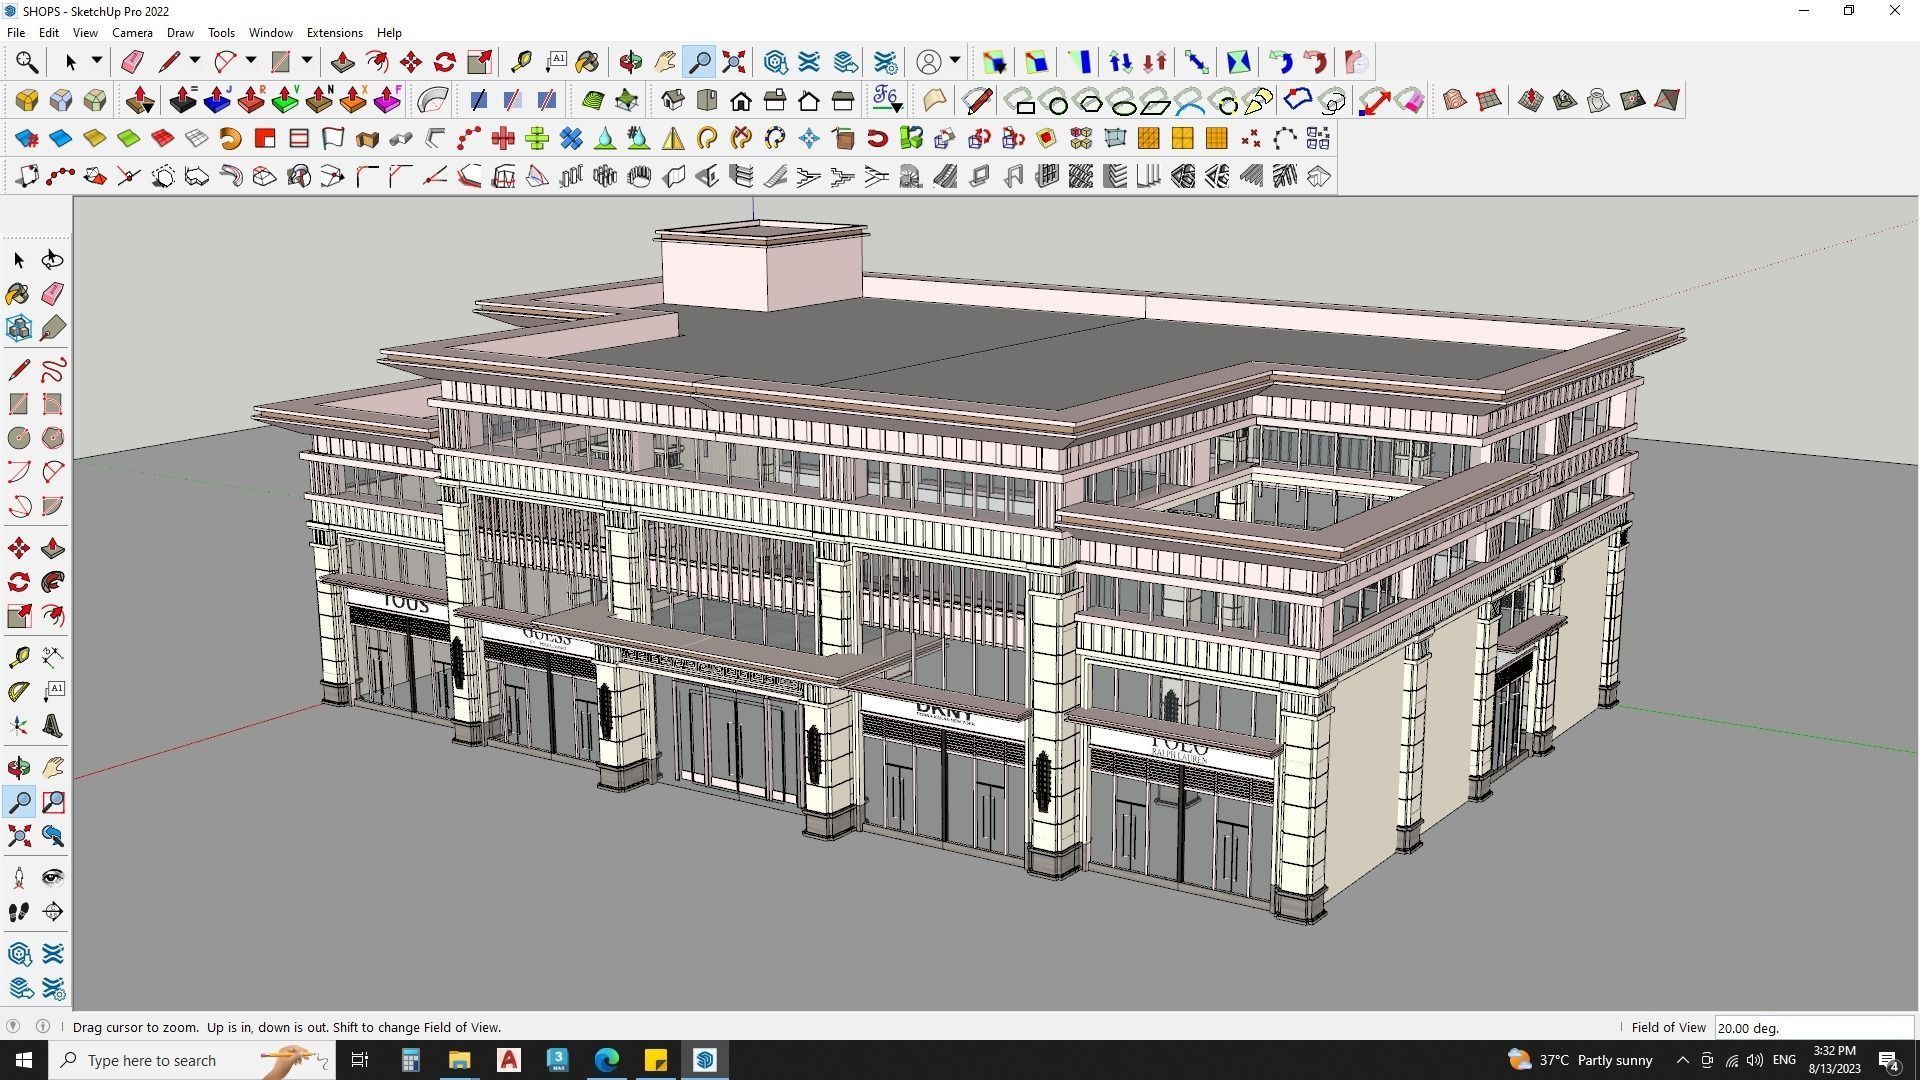Open the Extensions menu
This screenshot has height=1080, width=1920.
(x=334, y=32)
